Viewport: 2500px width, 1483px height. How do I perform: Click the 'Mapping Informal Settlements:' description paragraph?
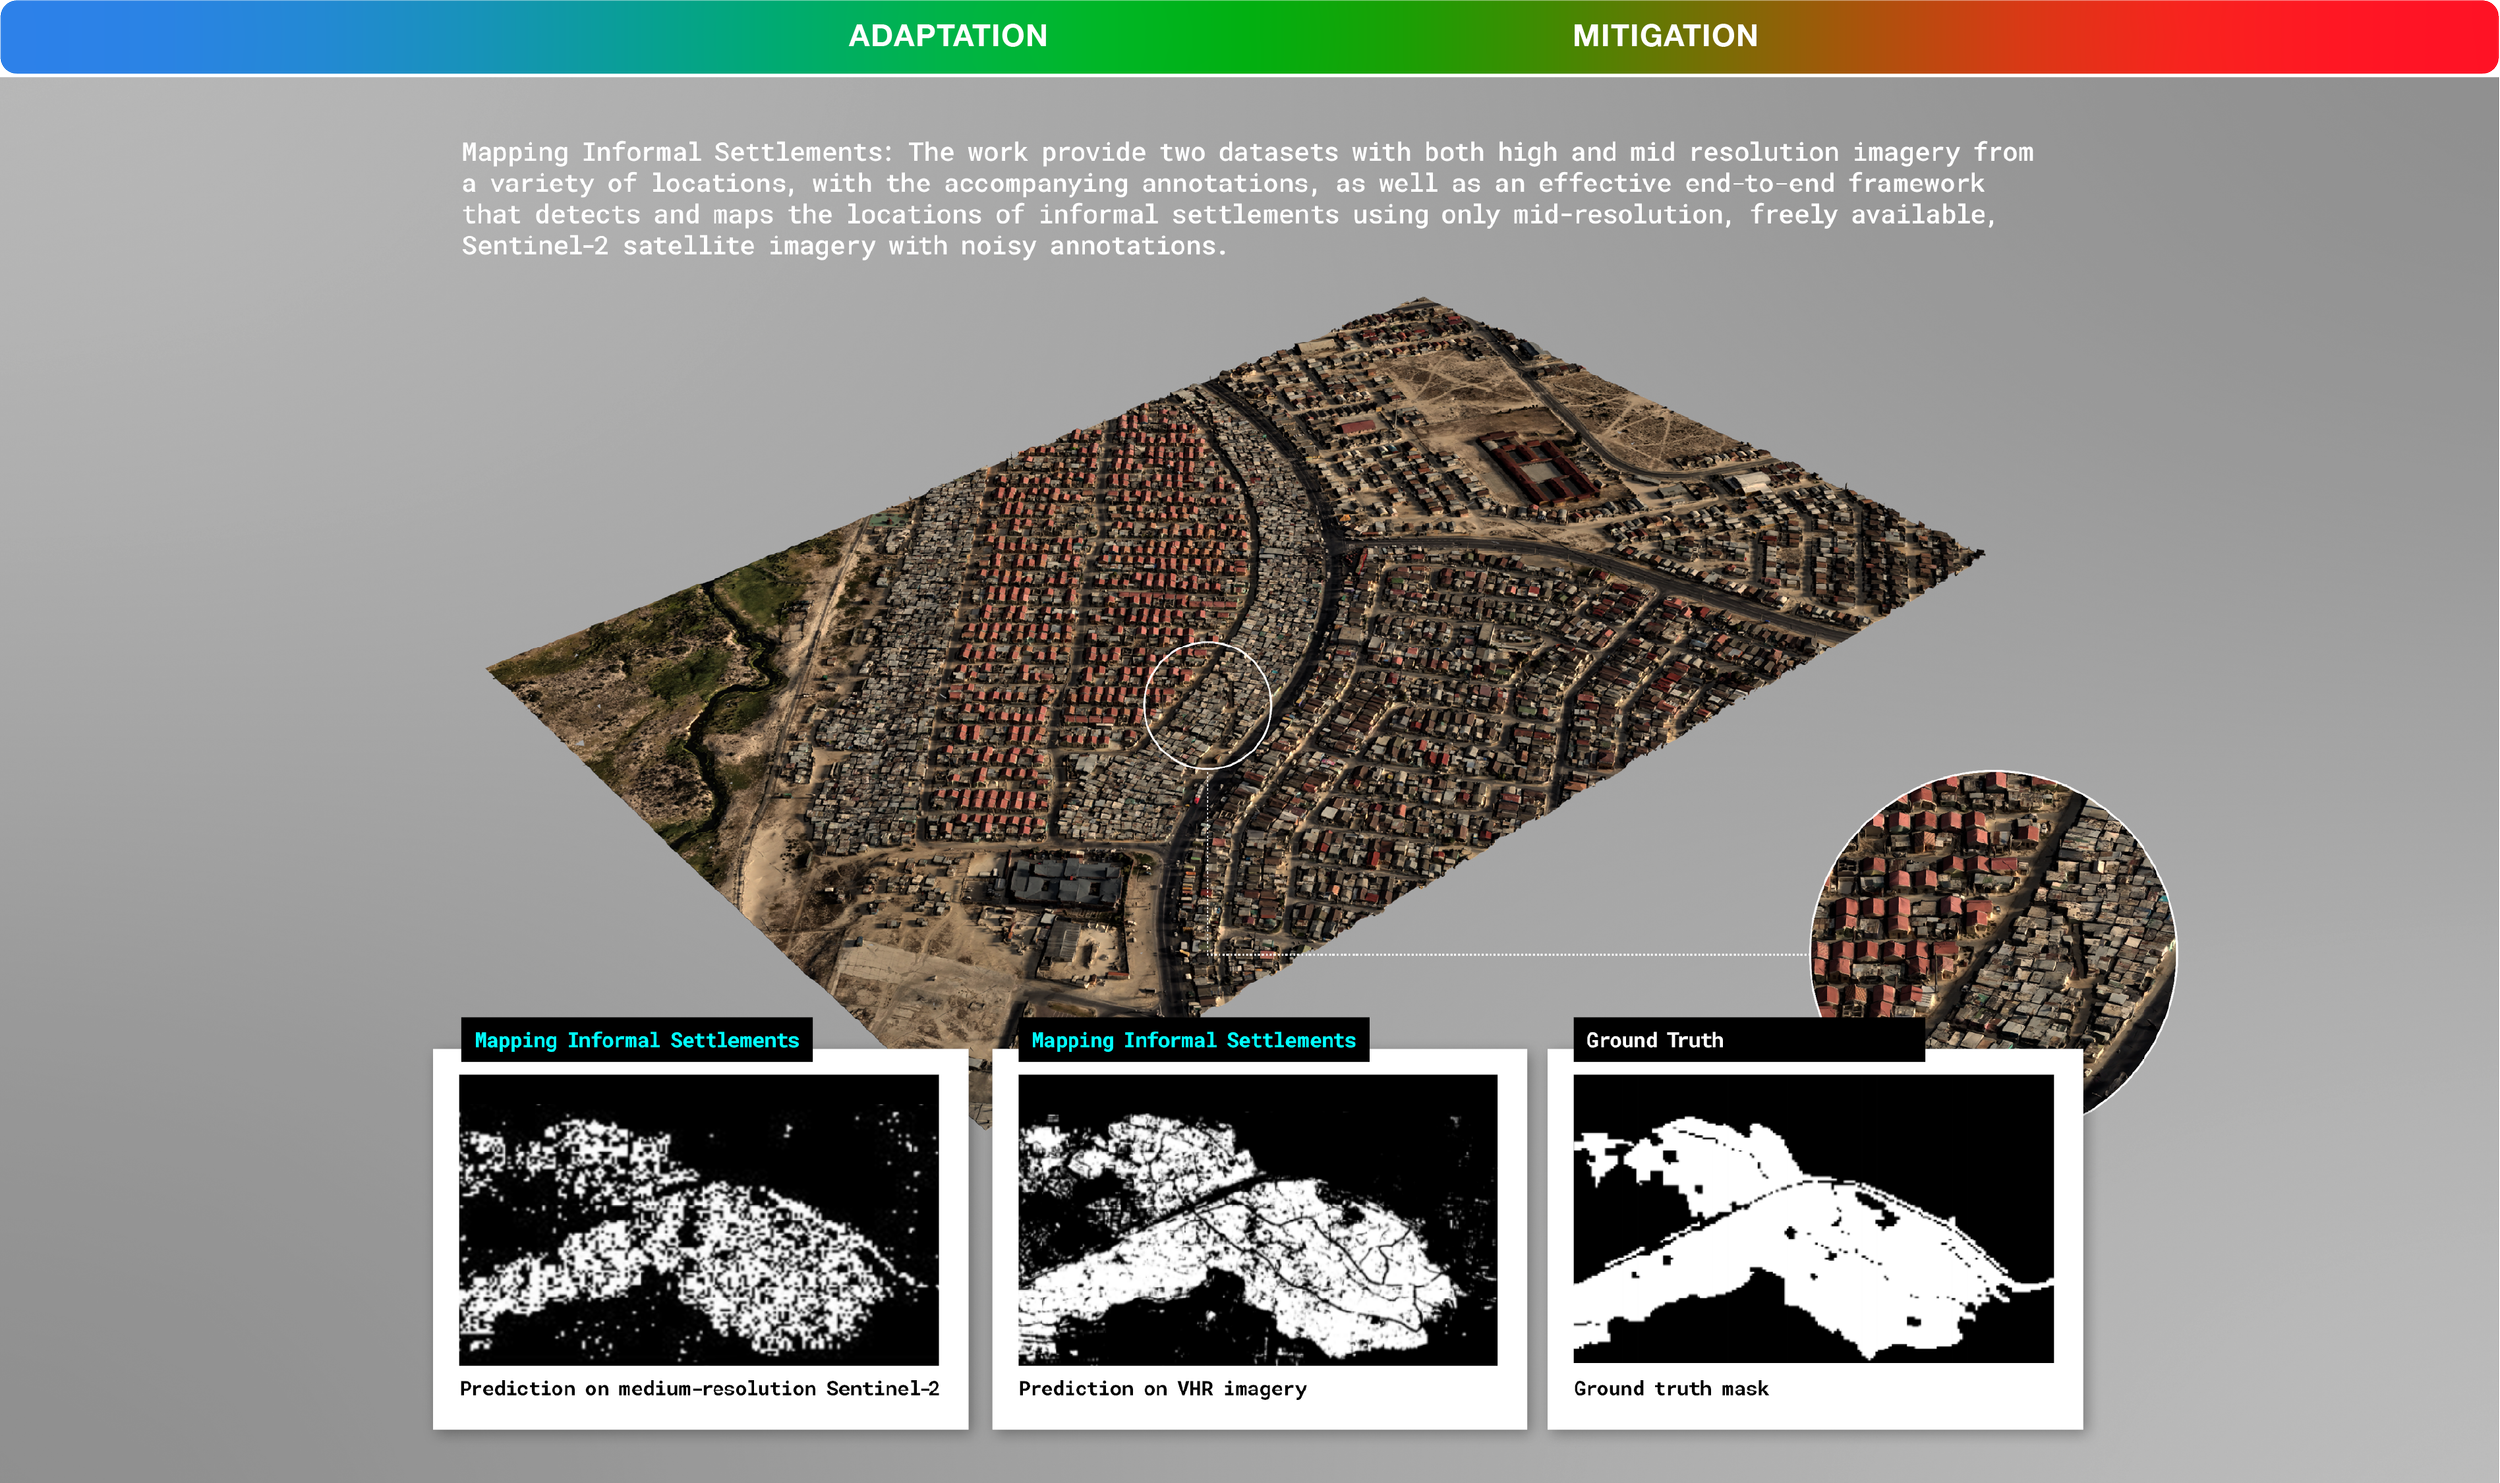pyautogui.click(x=1247, y=198)
